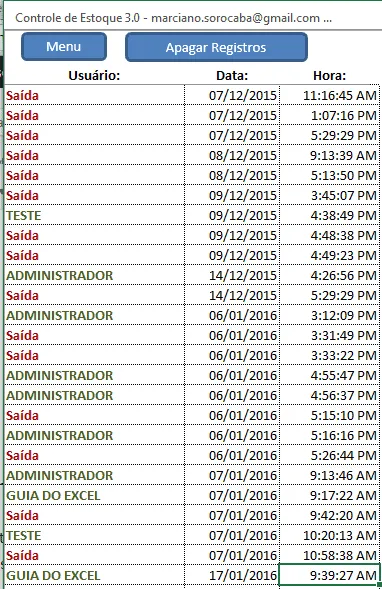Select the Usuário column header
This screenshot has width=382, height=589.
click(94, 76)
